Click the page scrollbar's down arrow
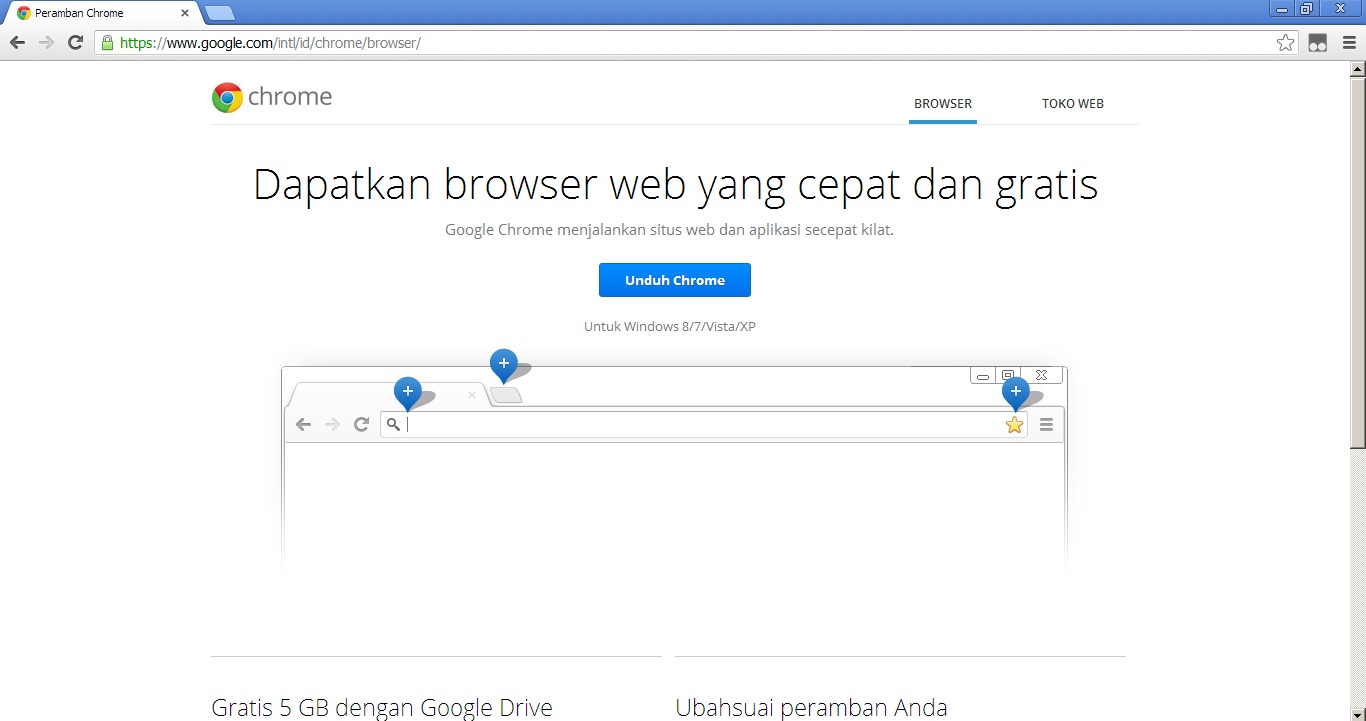The width and height of the screenshot is (1366, 721). [x=1358, y=713]
